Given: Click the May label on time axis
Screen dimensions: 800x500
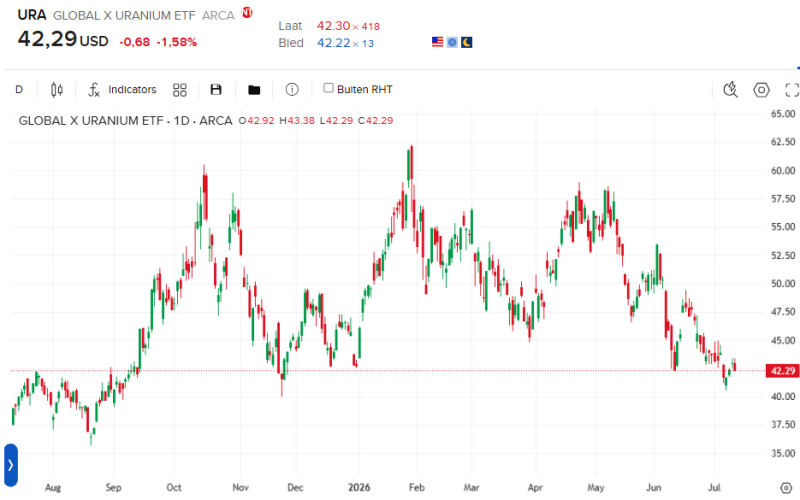Looking at the screenshot, I should 595,487.
